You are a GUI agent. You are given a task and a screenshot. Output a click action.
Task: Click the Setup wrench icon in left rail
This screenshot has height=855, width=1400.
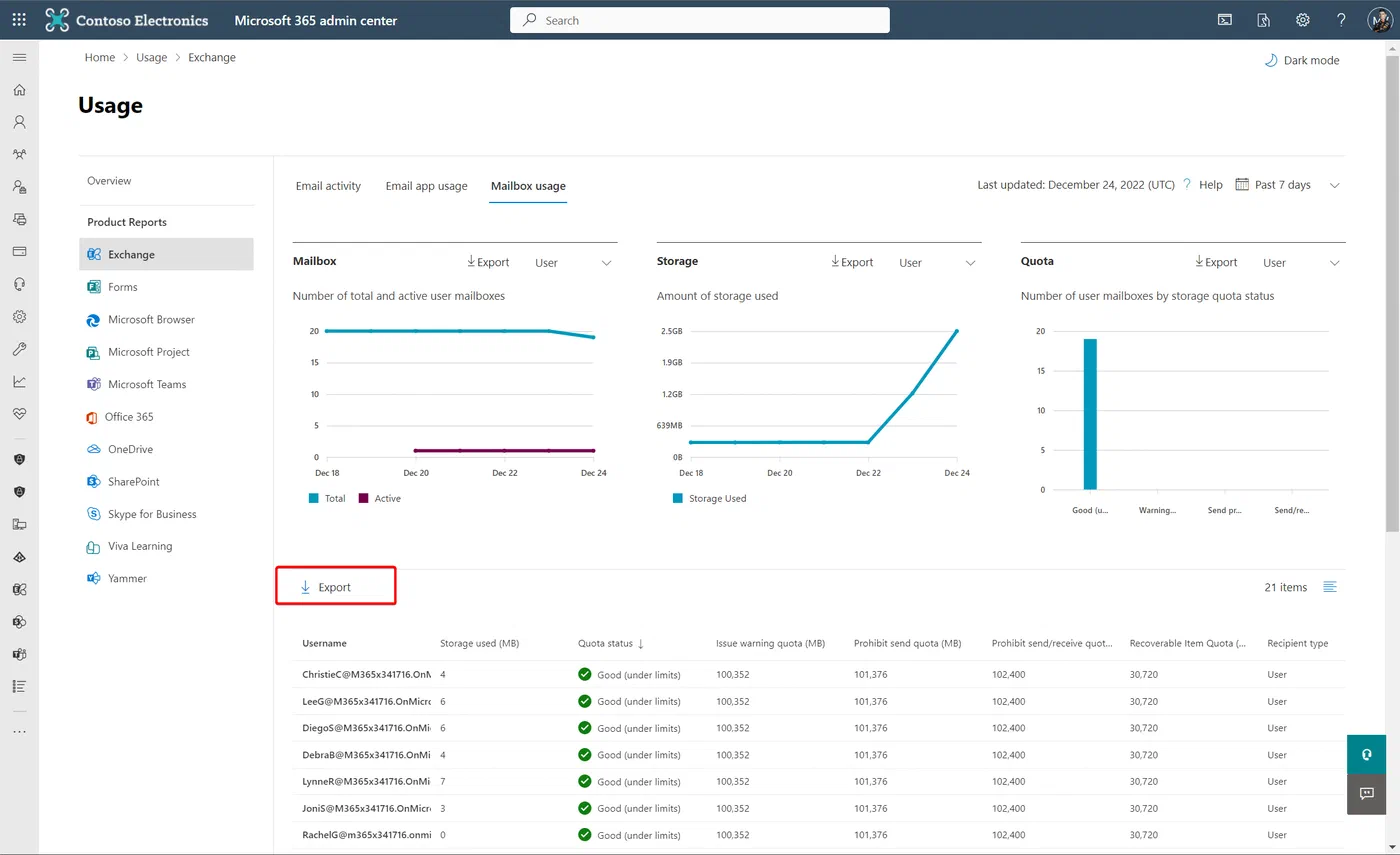19,349
